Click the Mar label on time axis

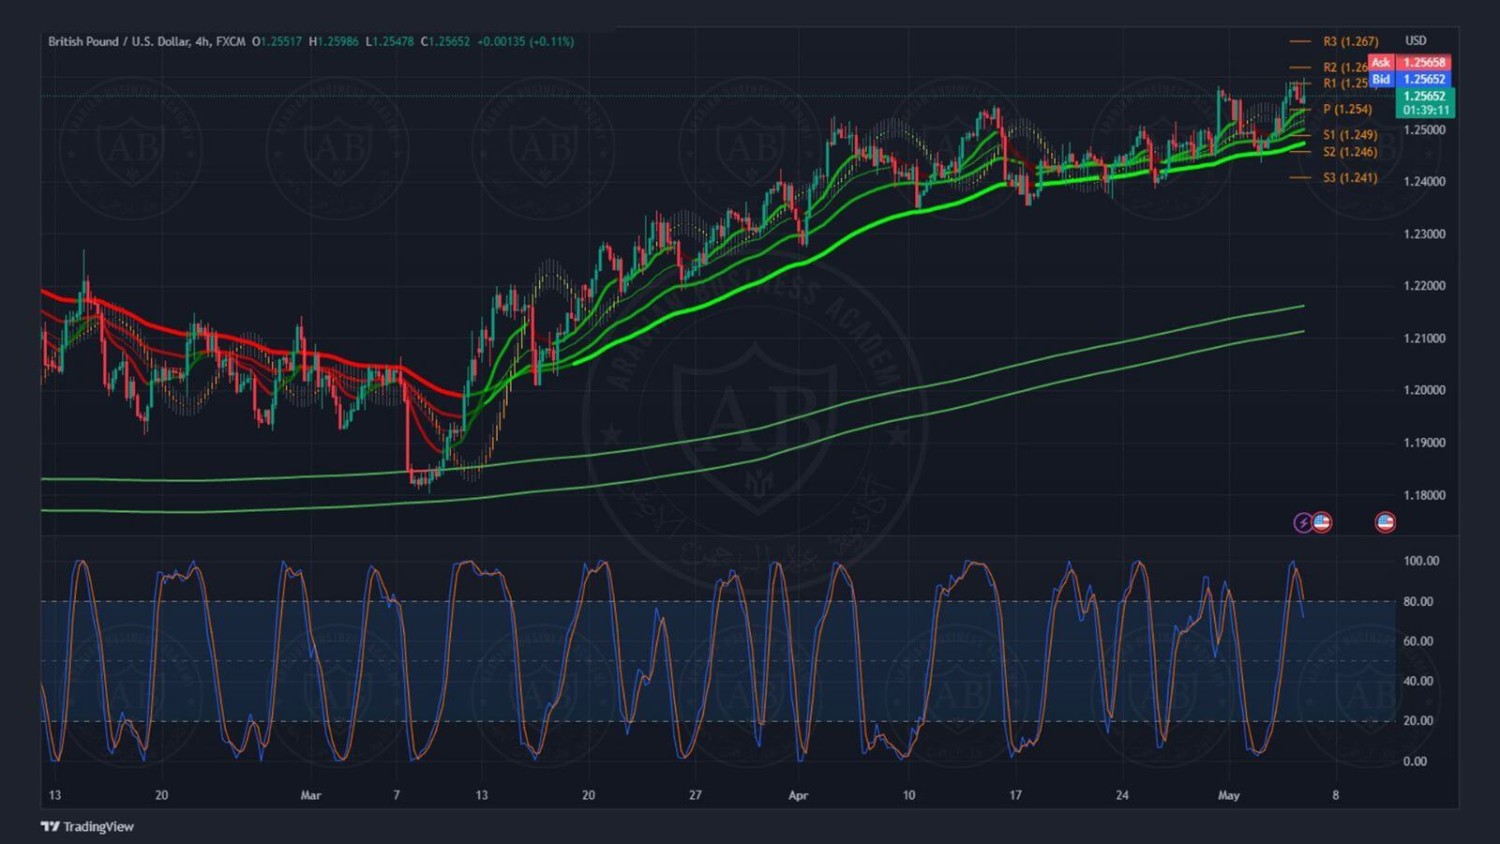click(x=311, y=795)
